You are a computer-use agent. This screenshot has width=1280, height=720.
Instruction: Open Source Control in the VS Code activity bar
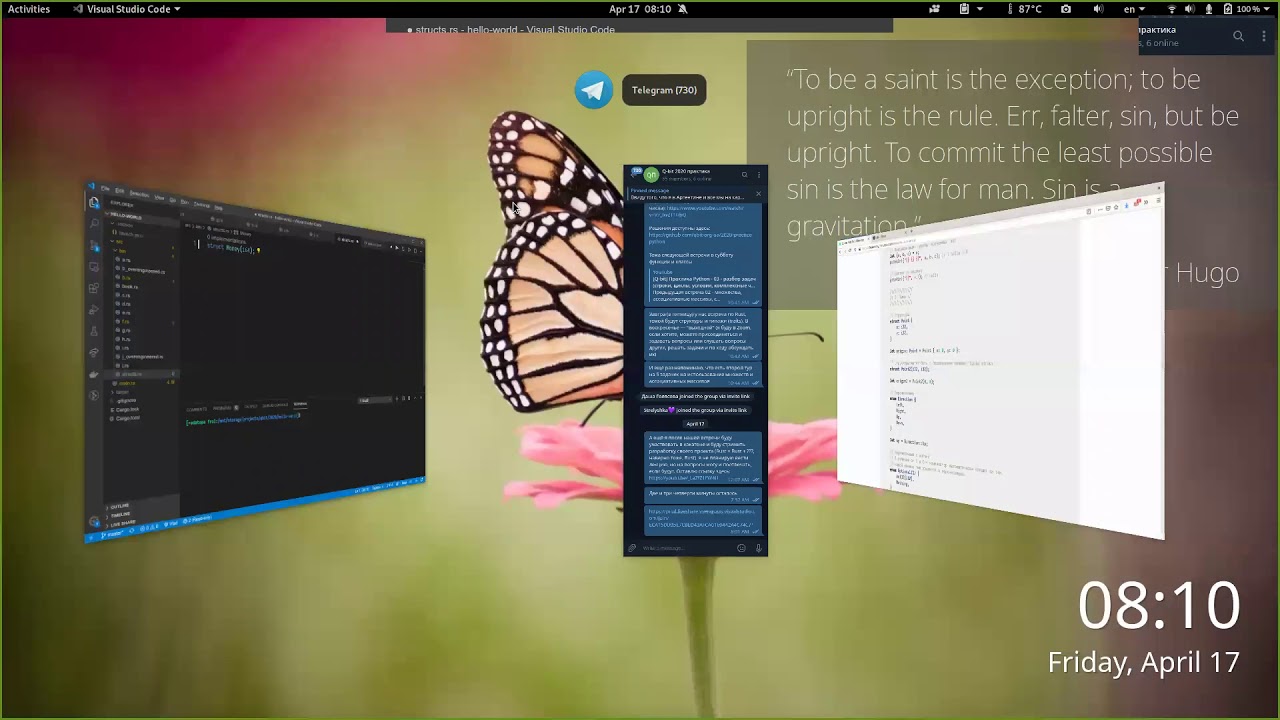point(95,246)
